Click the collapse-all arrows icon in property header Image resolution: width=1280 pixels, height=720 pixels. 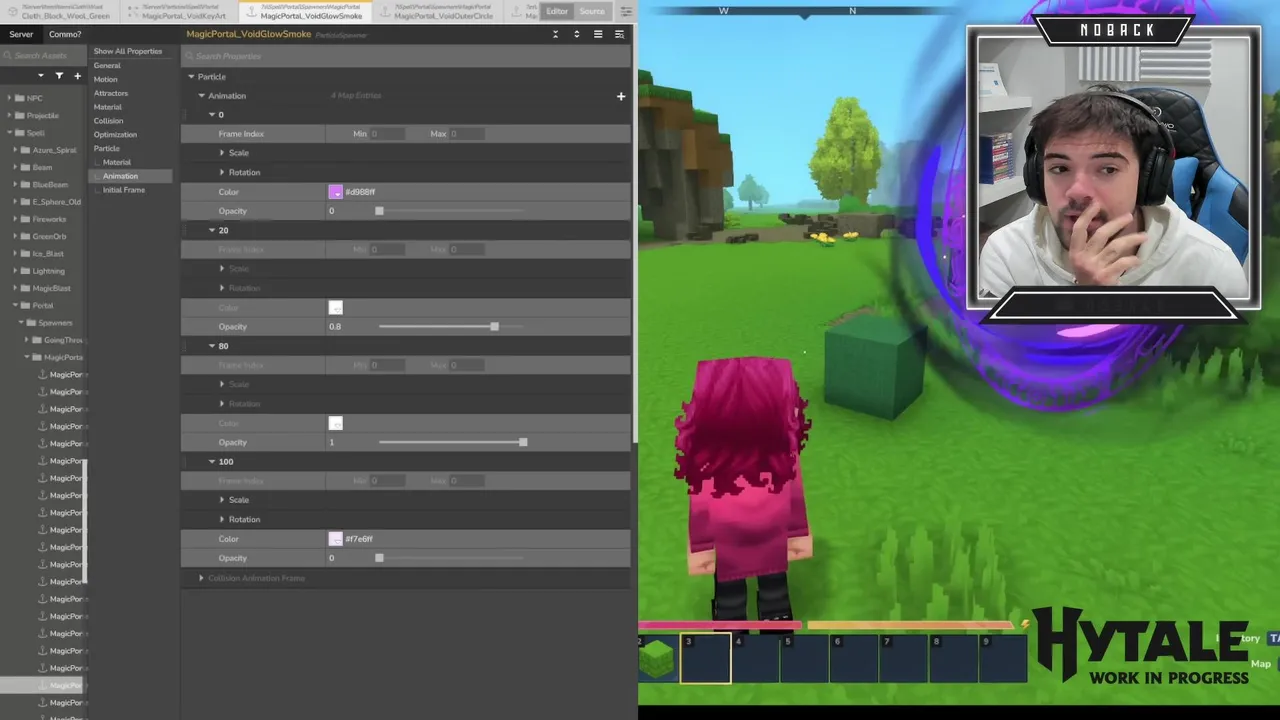click(x=556, y=34)
